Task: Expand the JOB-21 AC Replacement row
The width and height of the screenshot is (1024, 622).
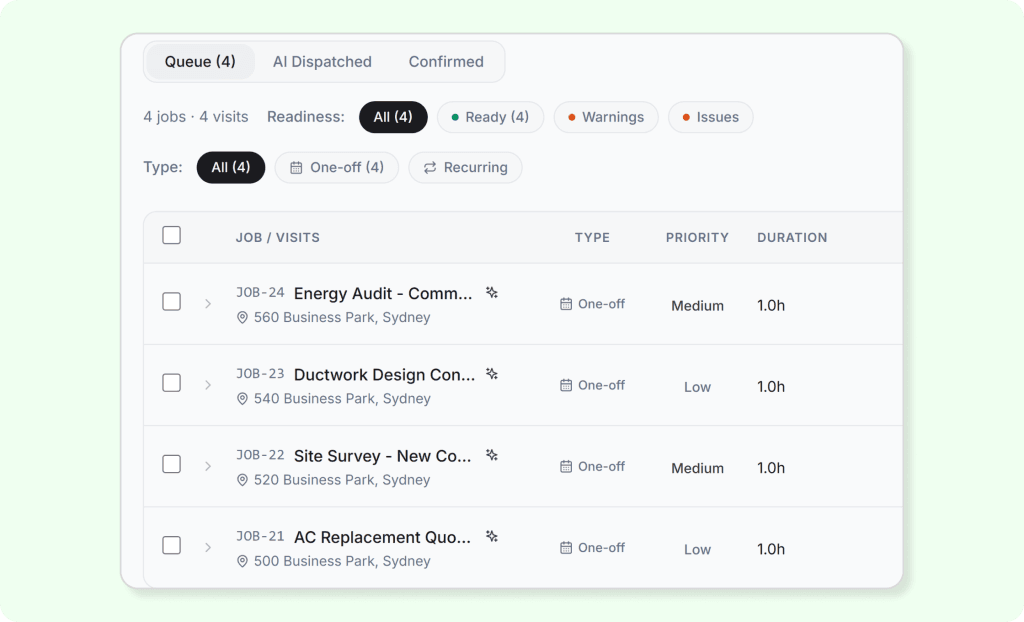Action: click(x=208, y=547)
